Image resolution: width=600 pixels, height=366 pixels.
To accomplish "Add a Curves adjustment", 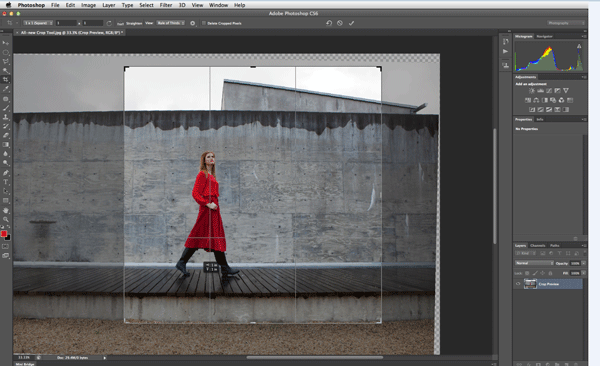I will coord(549,91).
